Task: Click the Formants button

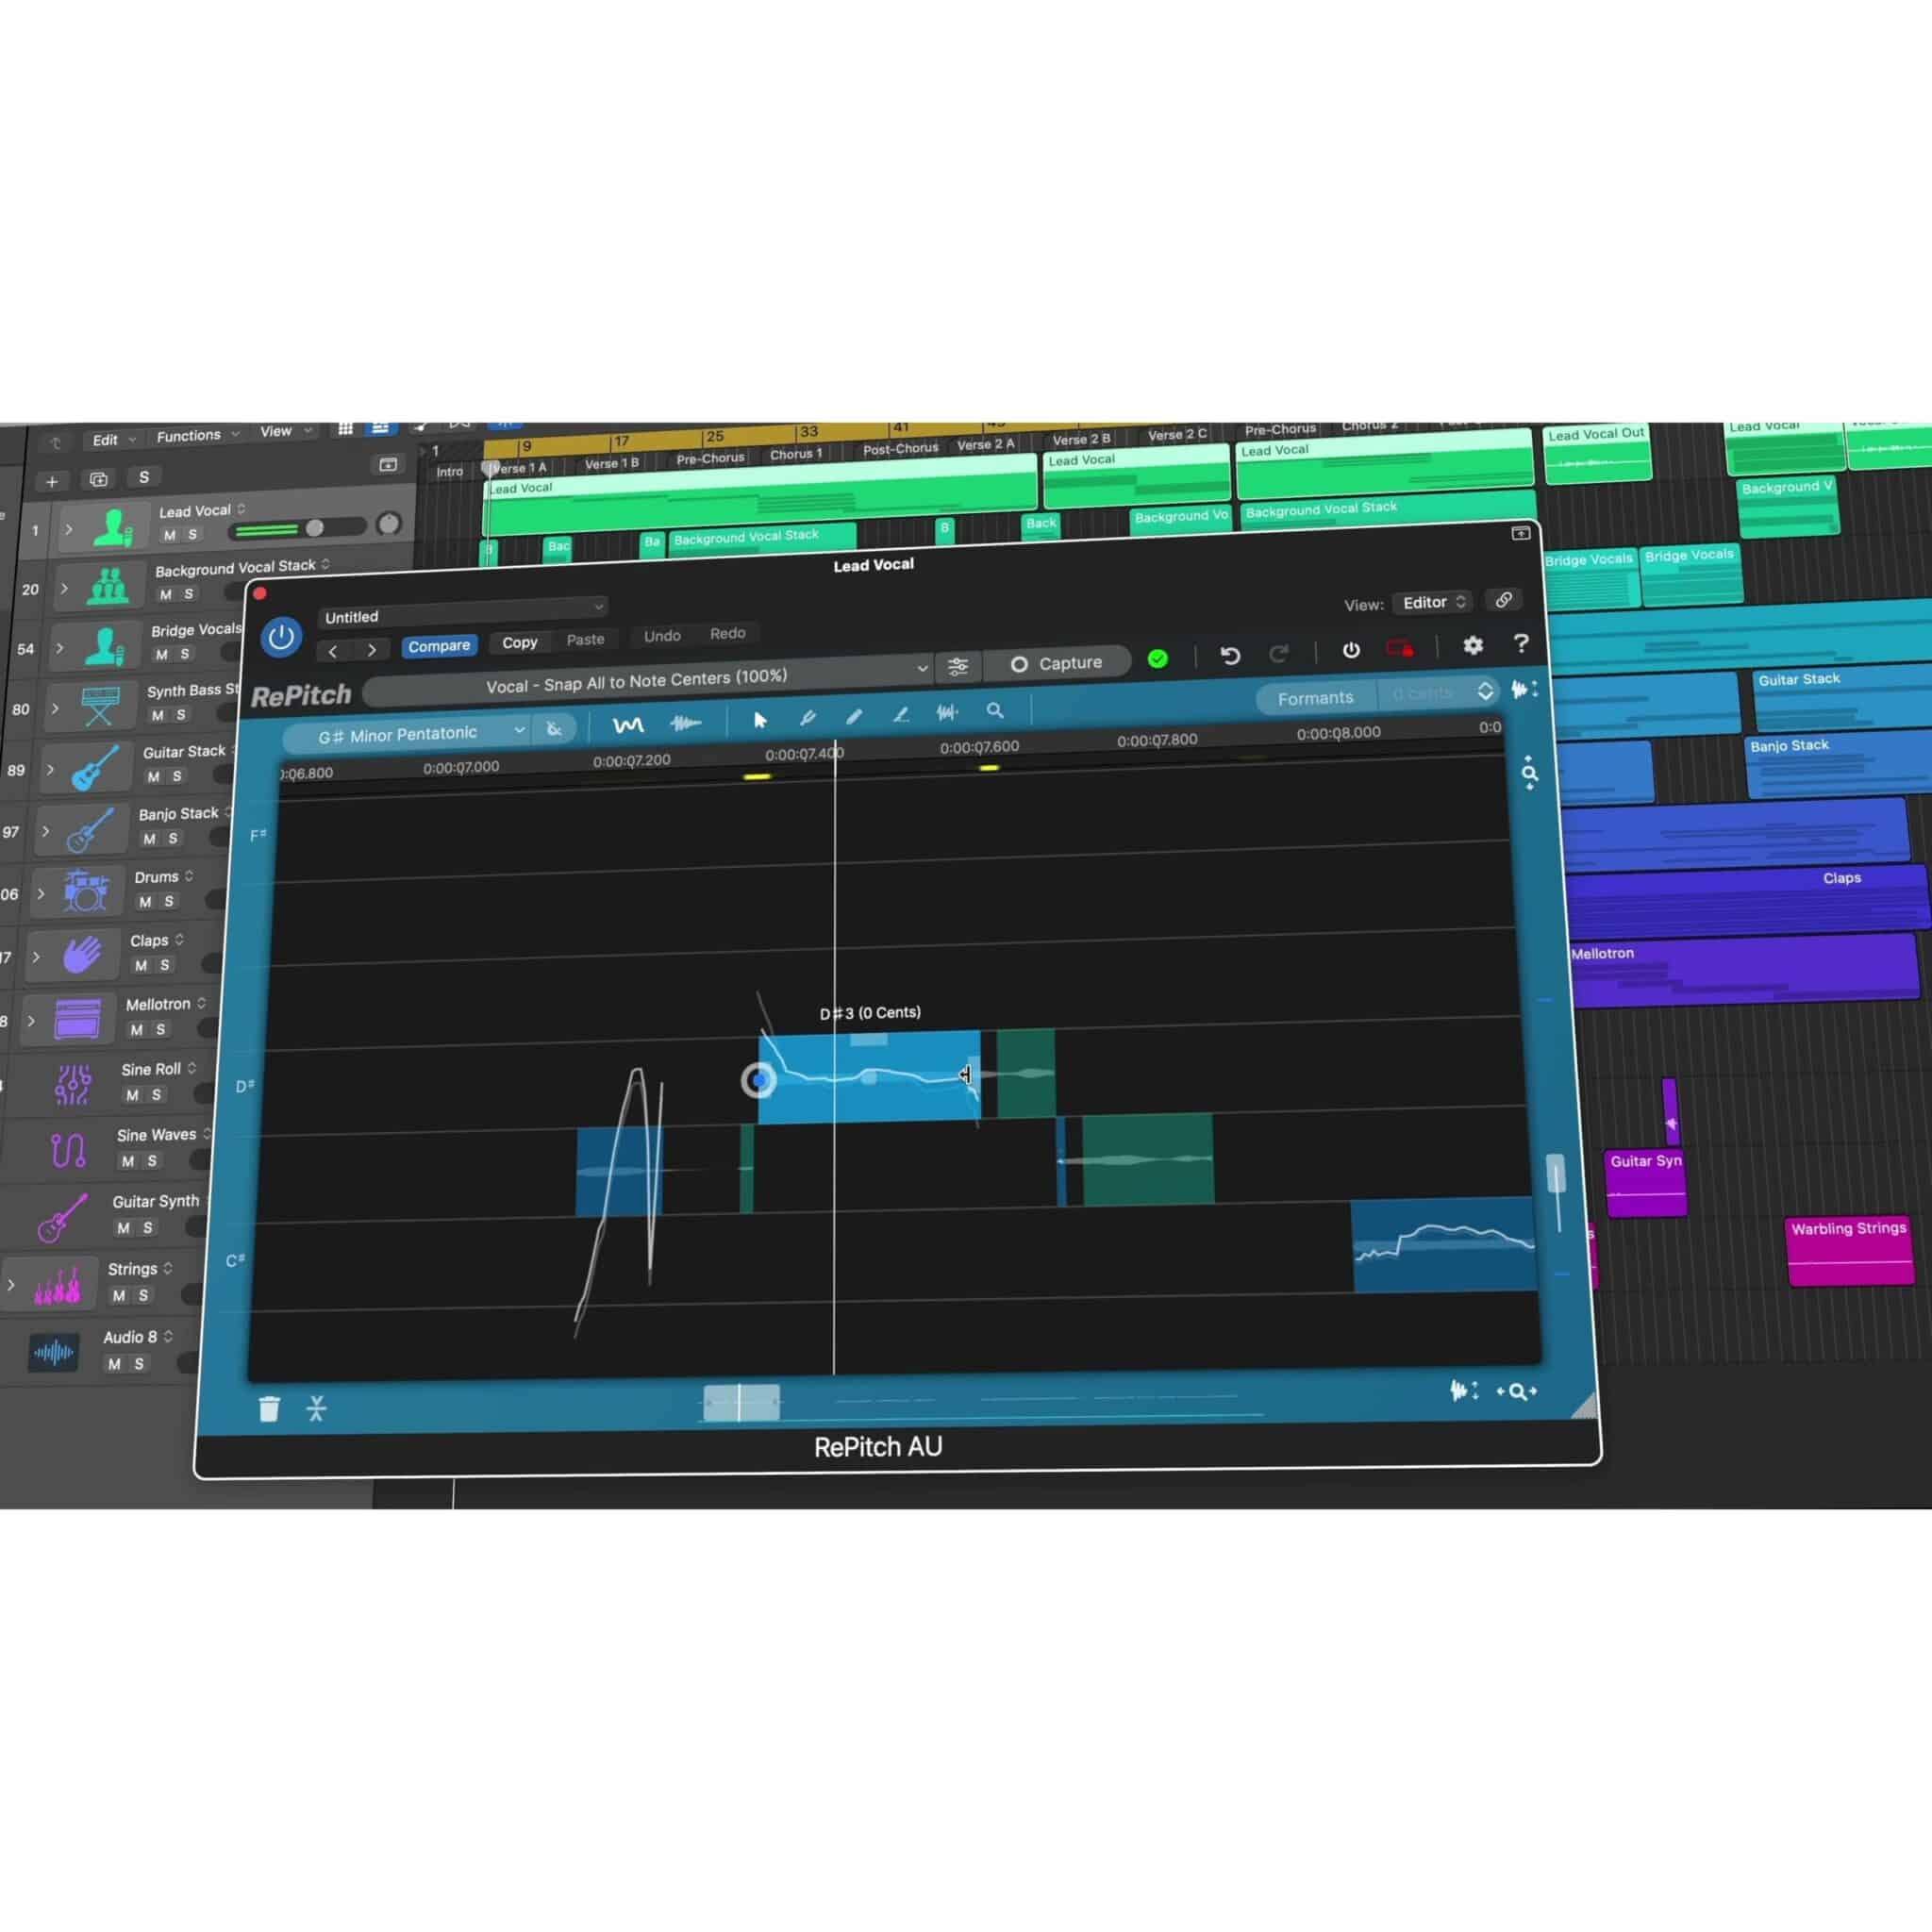Action: 1315,698
